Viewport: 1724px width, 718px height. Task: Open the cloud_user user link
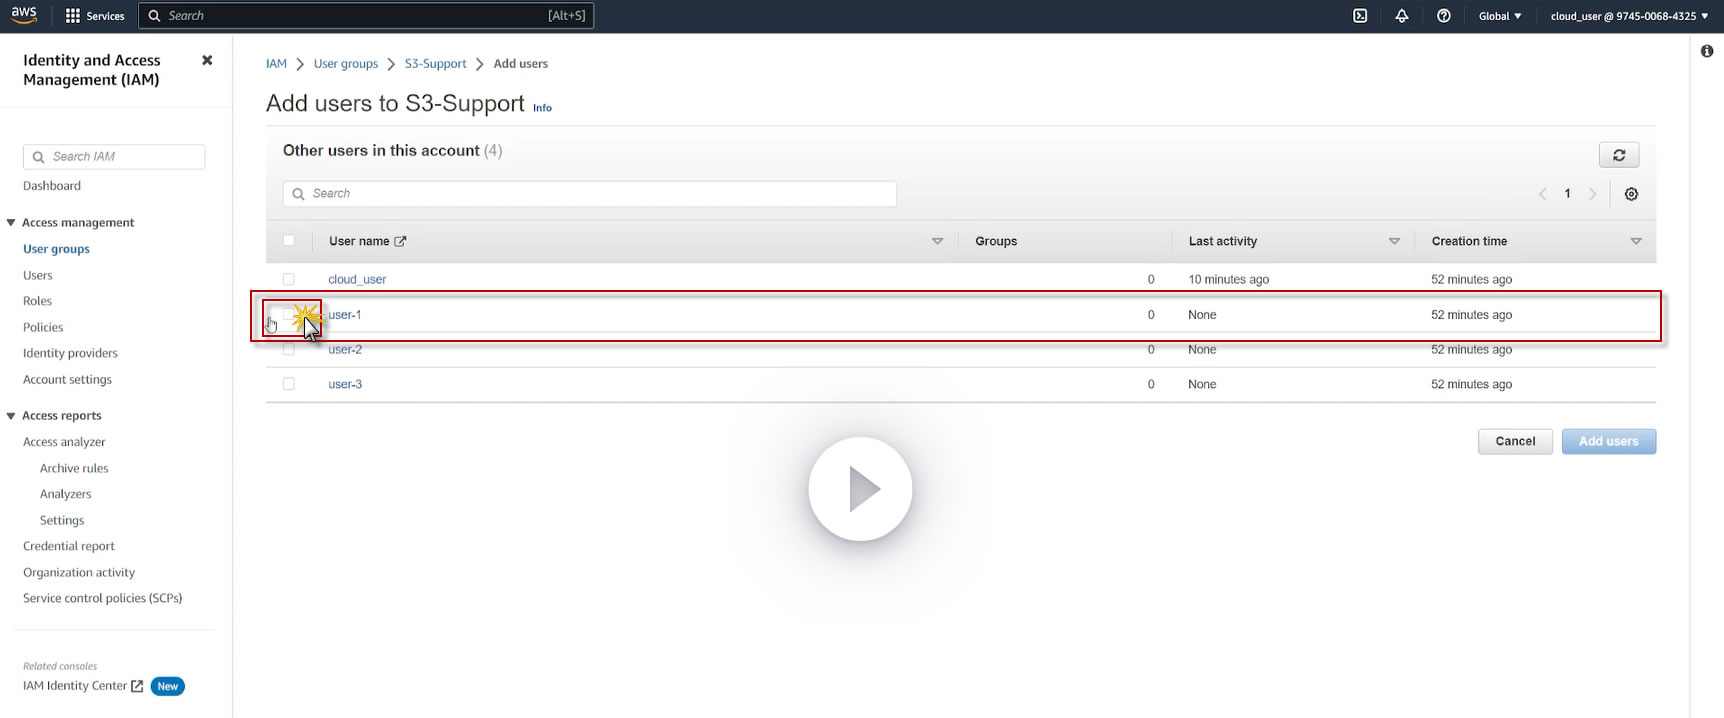coord(357,279)
